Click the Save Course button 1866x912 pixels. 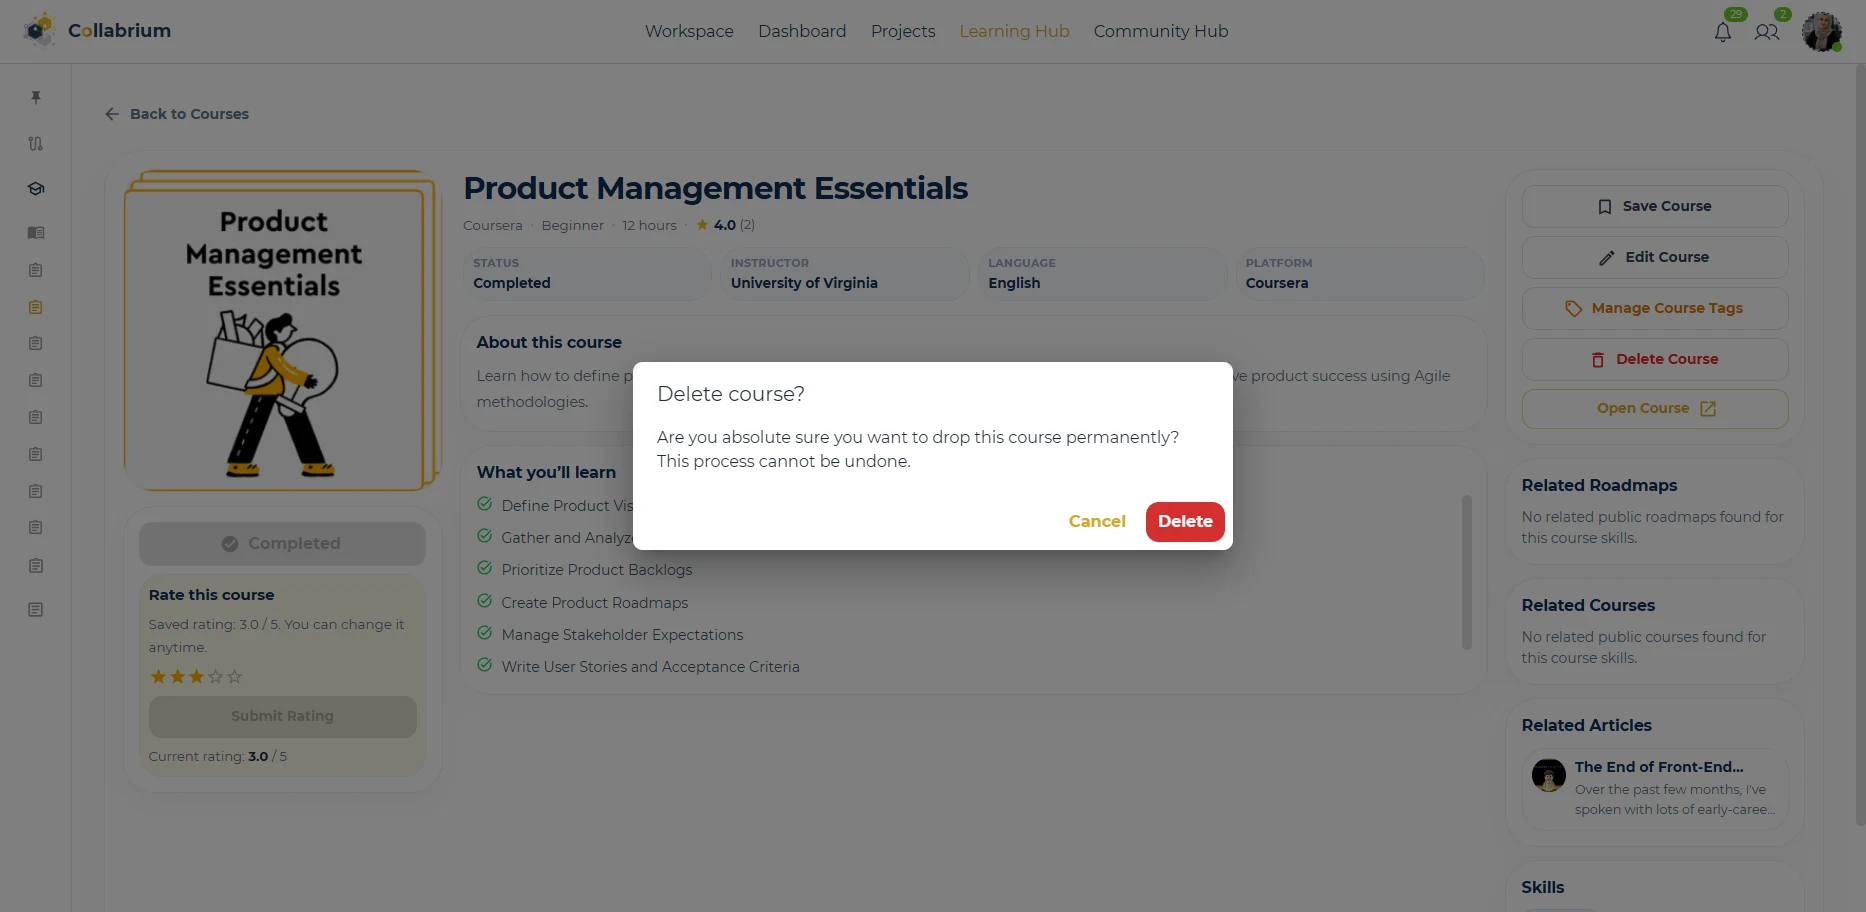[1654, 206]
